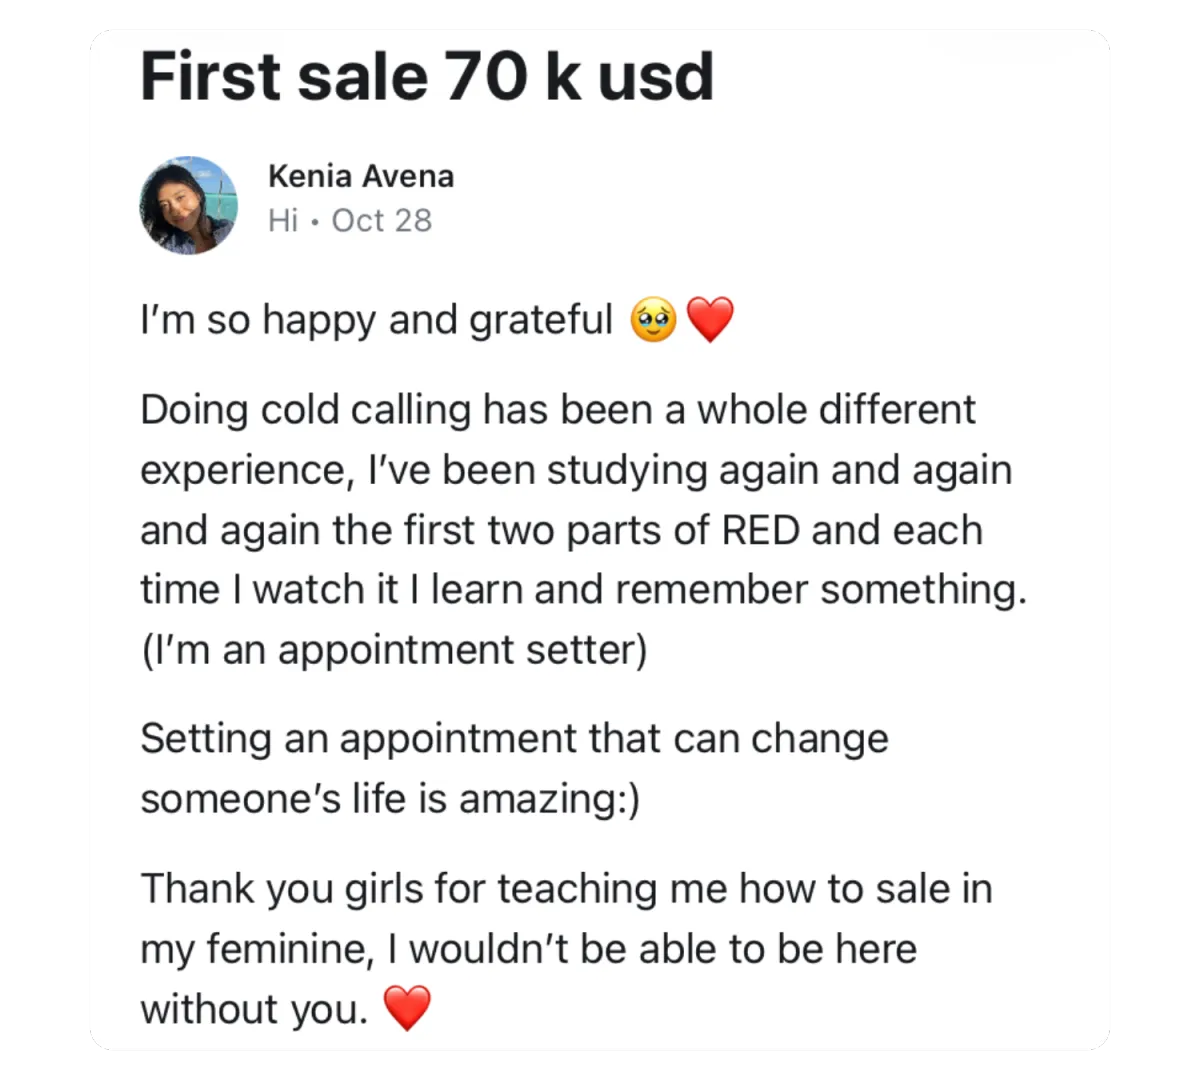Click the red heart after 'without you.'
1200x1080 pixels.
tap(407, 1008)
